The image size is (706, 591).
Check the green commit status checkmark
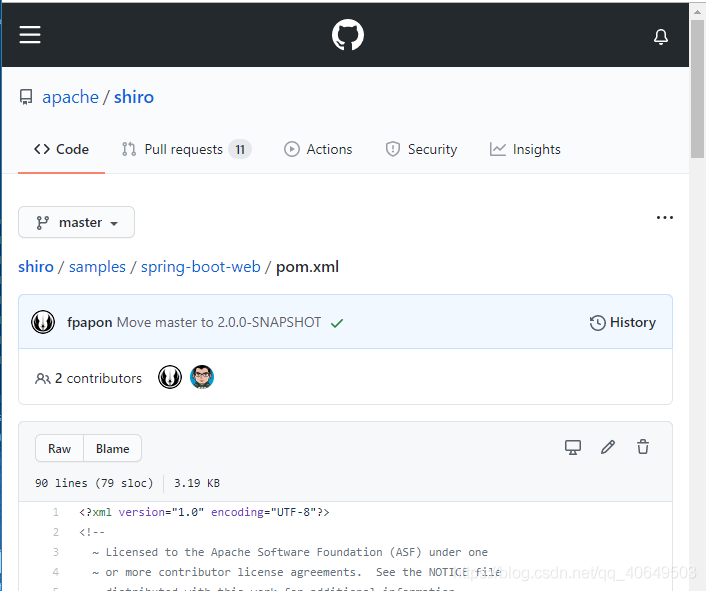coord(337,323)
